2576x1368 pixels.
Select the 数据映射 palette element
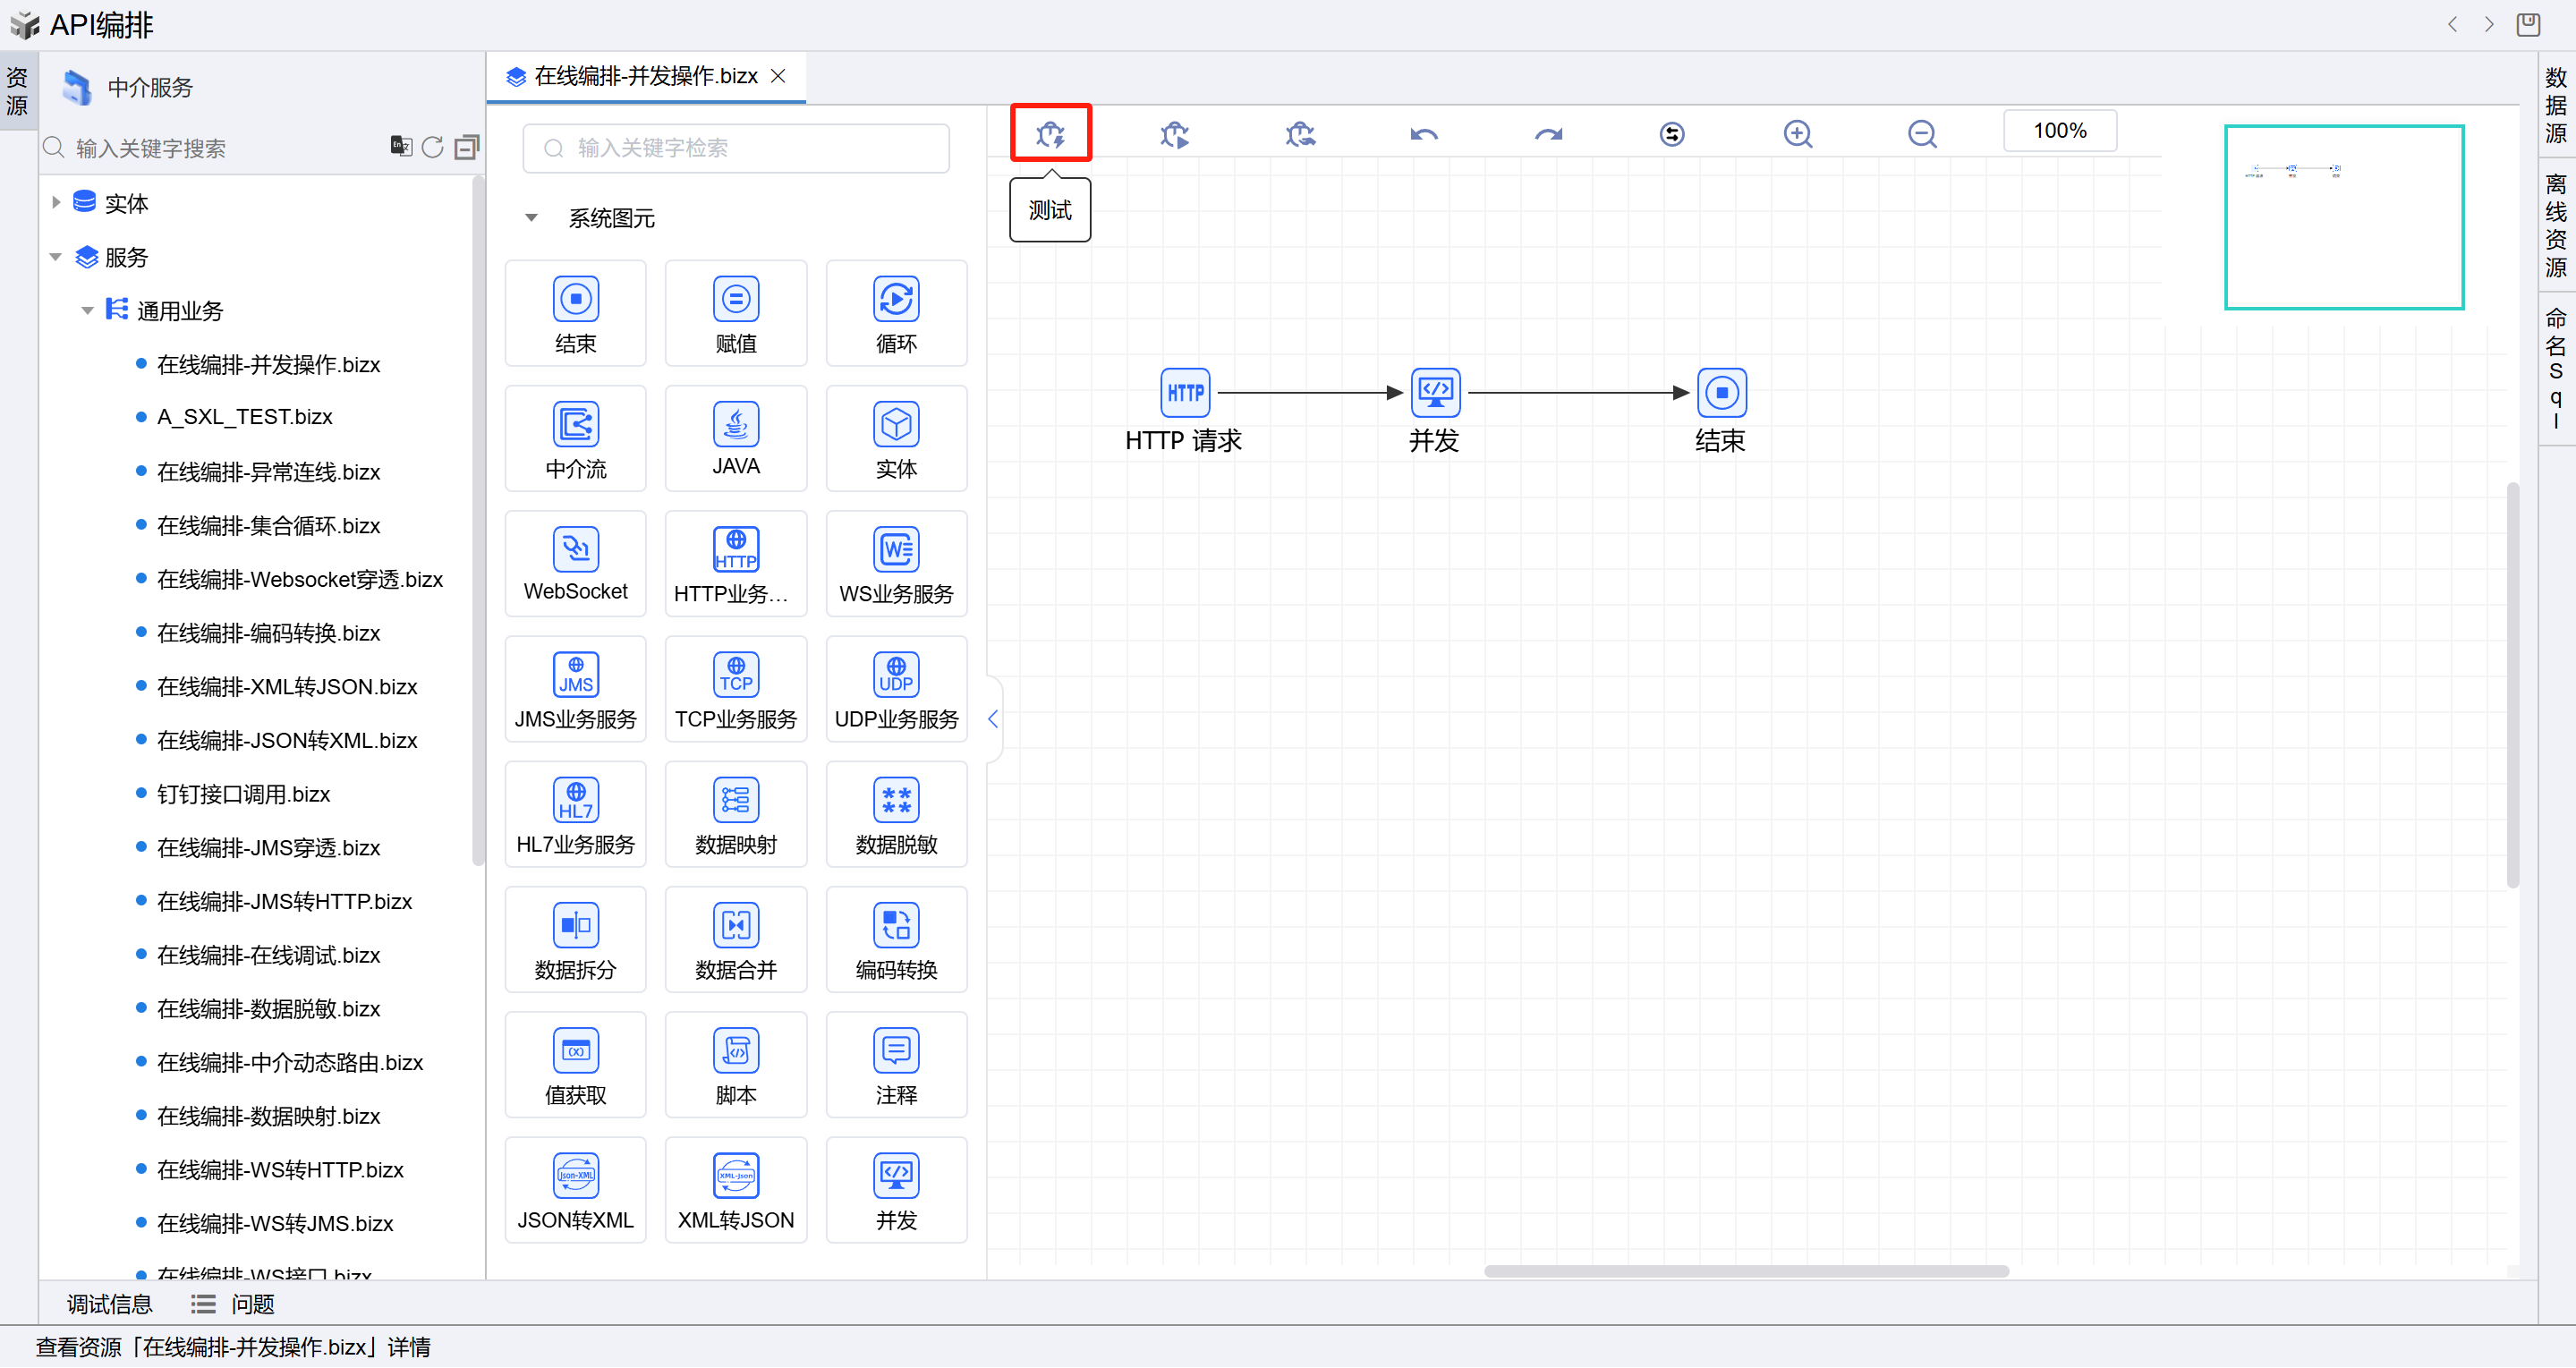735,814
